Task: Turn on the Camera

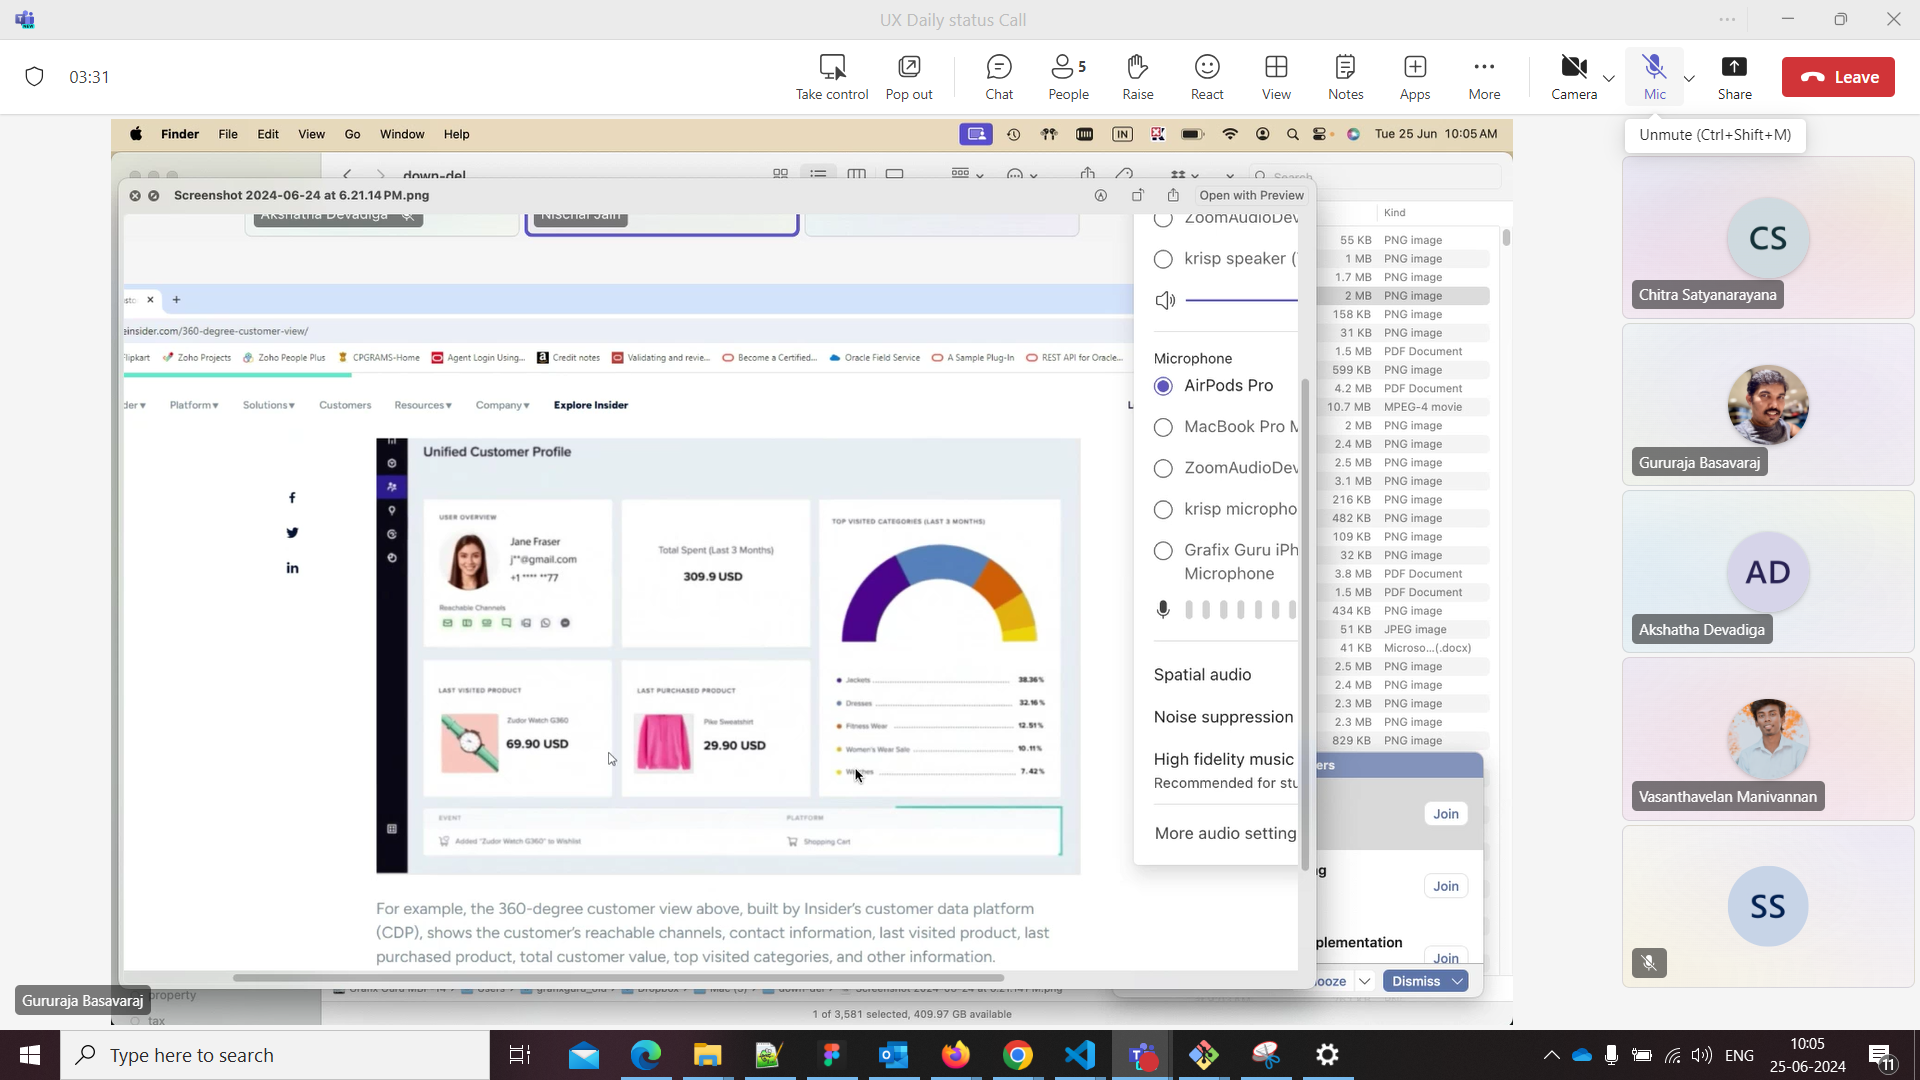Action: [1573, 77]
